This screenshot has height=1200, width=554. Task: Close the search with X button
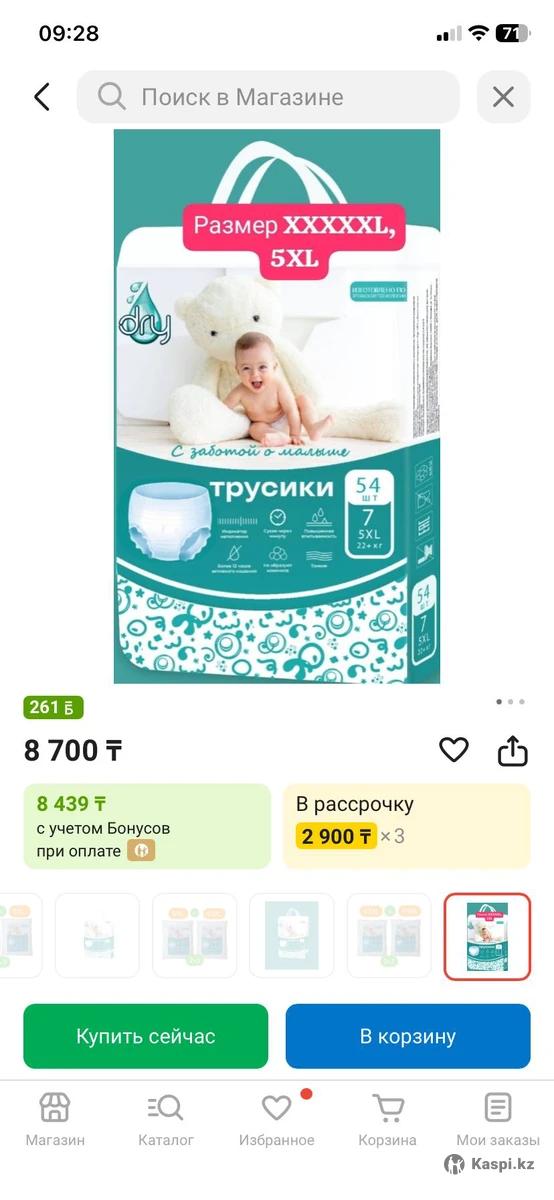(503, 97)
